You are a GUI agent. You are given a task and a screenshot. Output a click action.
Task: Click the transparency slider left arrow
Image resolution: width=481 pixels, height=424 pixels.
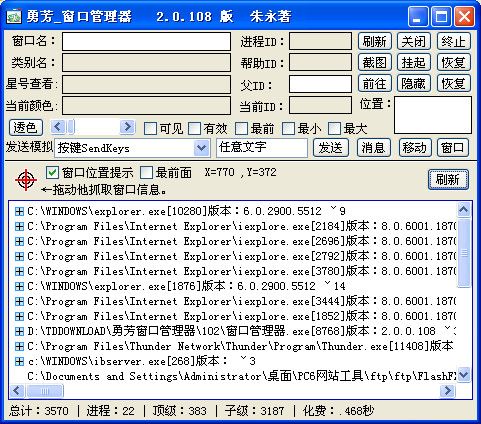pyautogui.click(x=58, y=127)
